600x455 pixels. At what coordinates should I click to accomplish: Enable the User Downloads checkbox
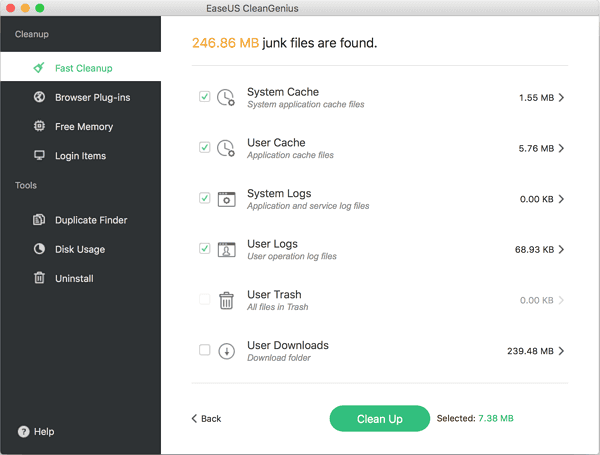click(x=205, y=350)
